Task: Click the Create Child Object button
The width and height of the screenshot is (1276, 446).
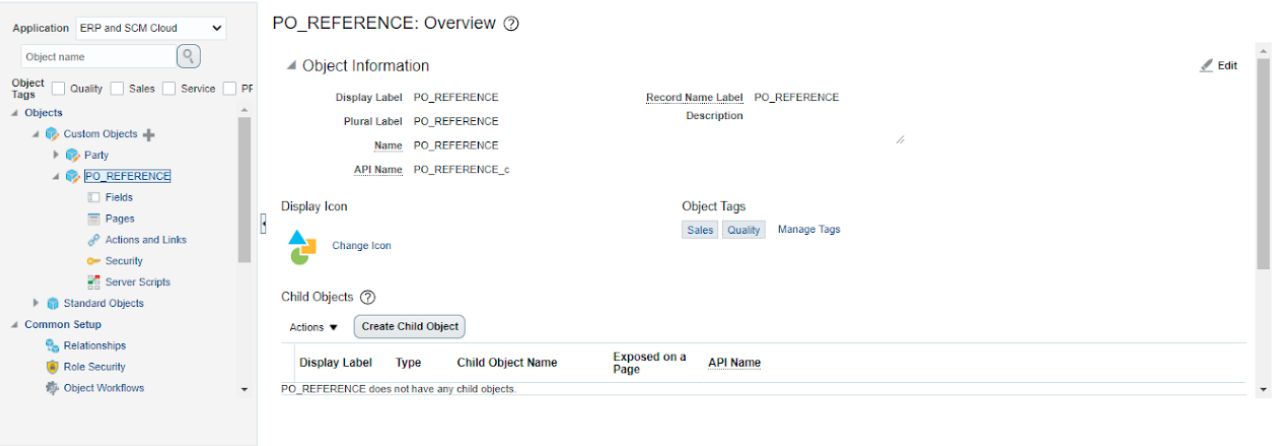Action: pyautogui.click(x=410, y=326)
